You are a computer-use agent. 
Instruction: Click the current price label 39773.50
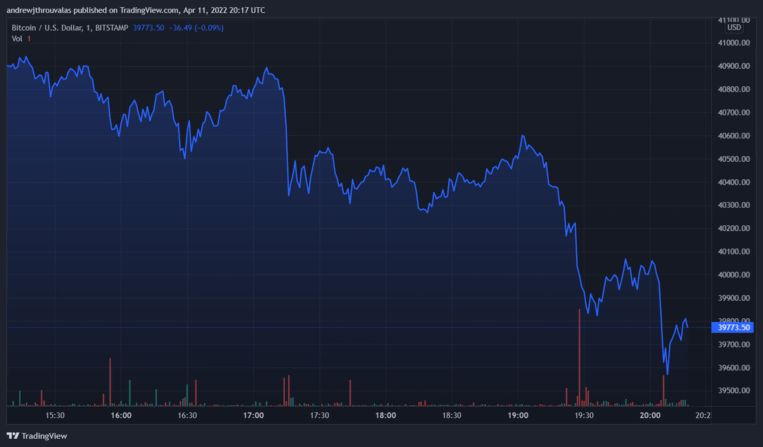(x=735, y=327)
